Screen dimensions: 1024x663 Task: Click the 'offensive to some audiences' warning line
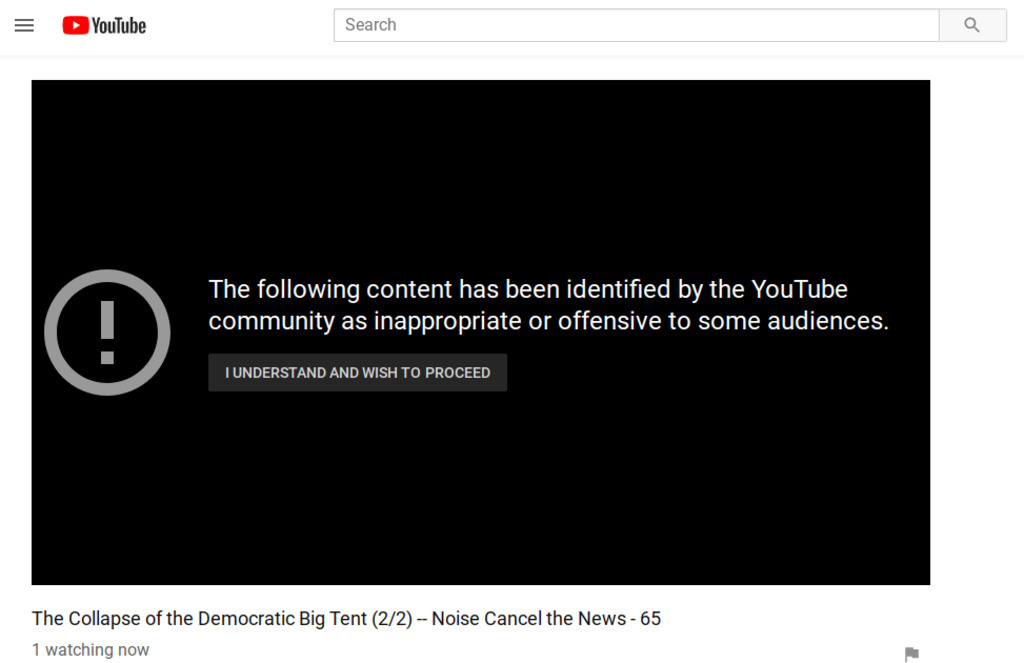pos(722,321)
